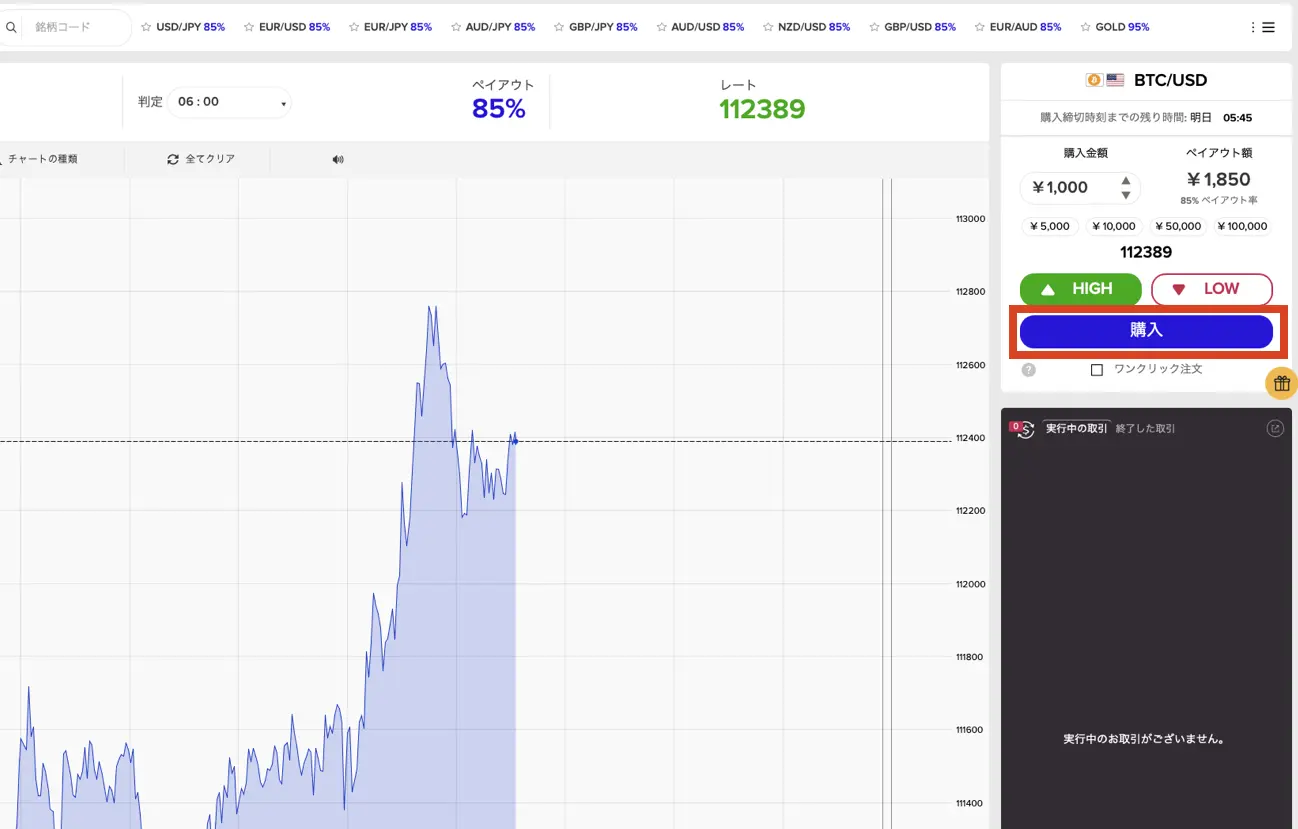The height and width of the screenshot is (829, 1298).
Task: Star USD/JPY as favorite
Action: point(146,27)
